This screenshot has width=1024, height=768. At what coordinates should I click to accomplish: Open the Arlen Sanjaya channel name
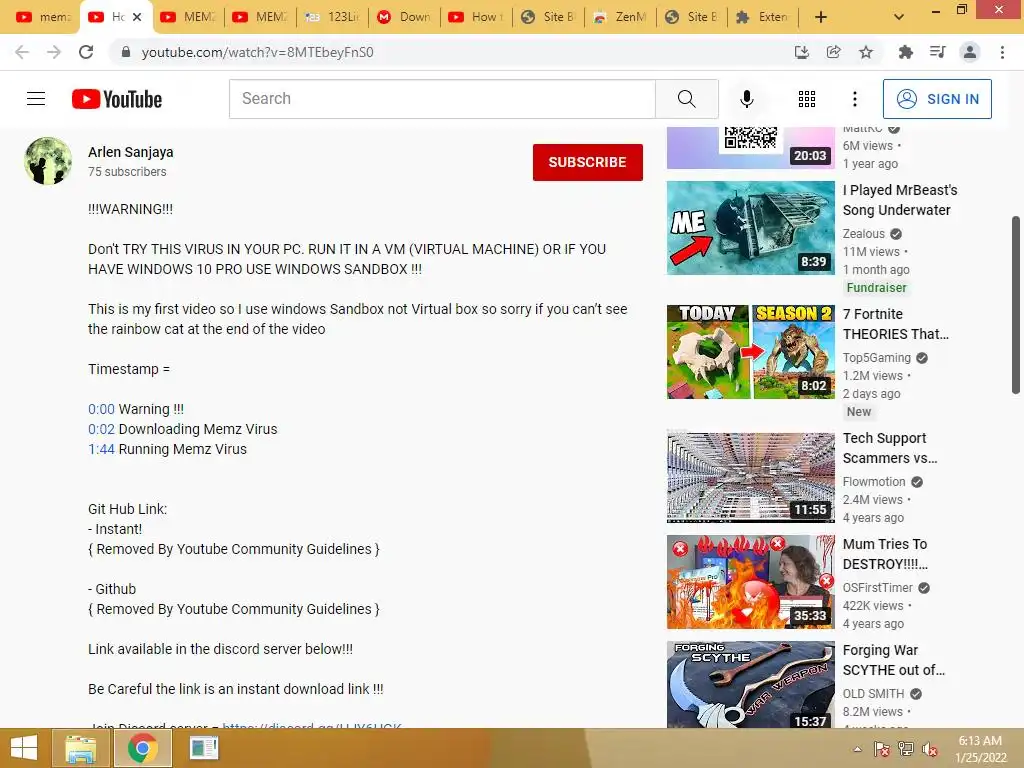(x=131, y=152)
